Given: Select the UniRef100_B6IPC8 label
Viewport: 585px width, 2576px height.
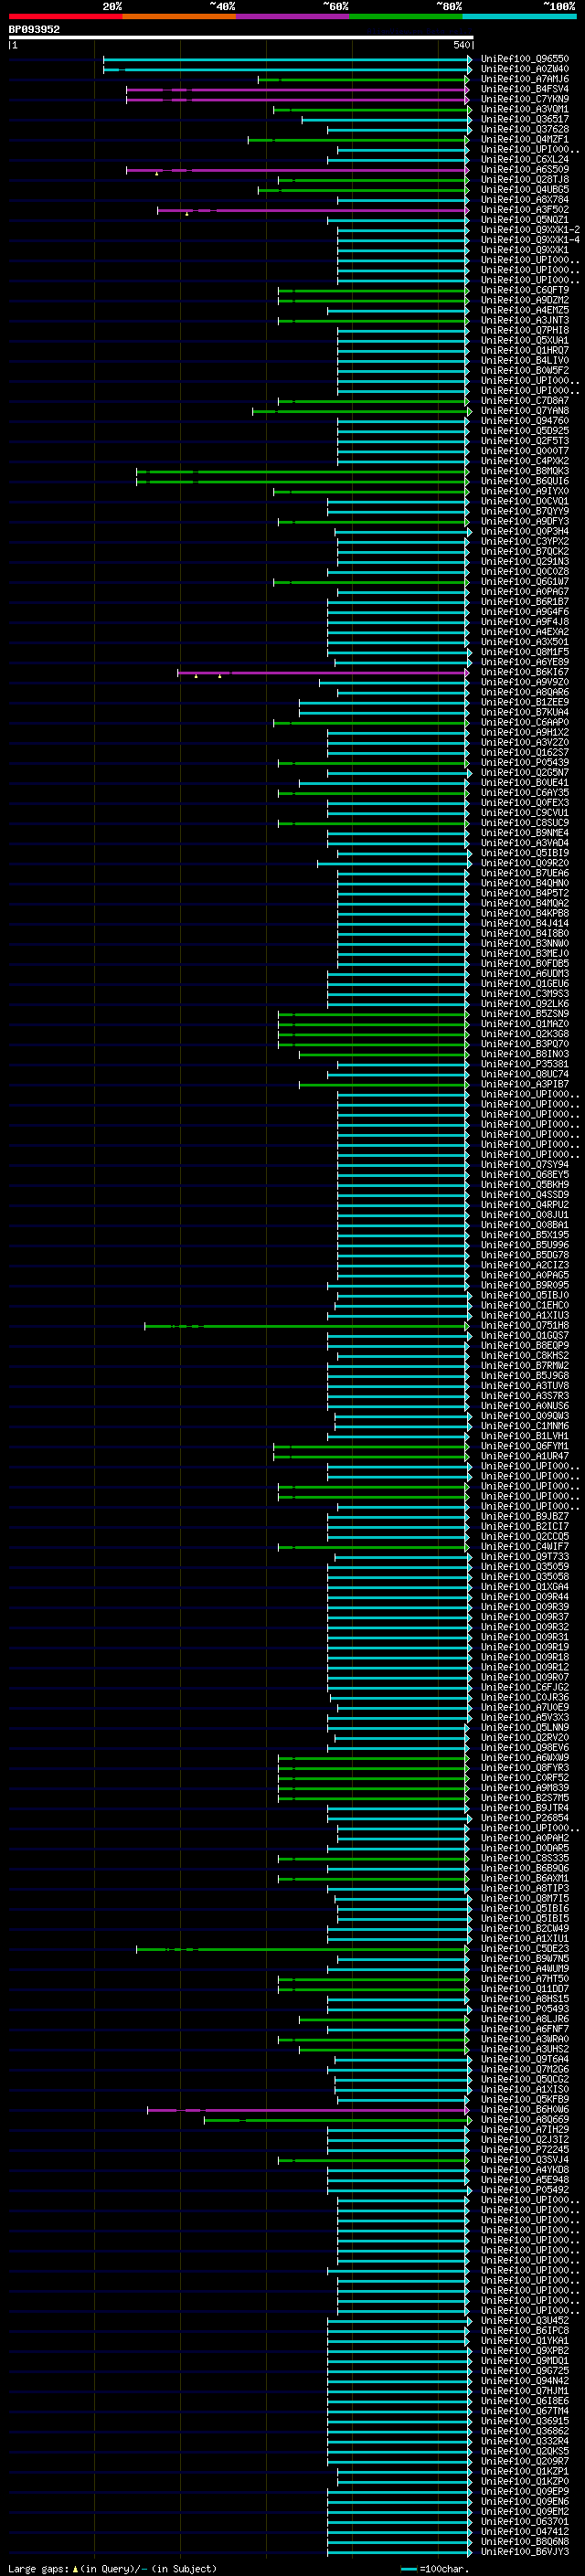Looking at the screenshot, I should [x=524, y=2330].
